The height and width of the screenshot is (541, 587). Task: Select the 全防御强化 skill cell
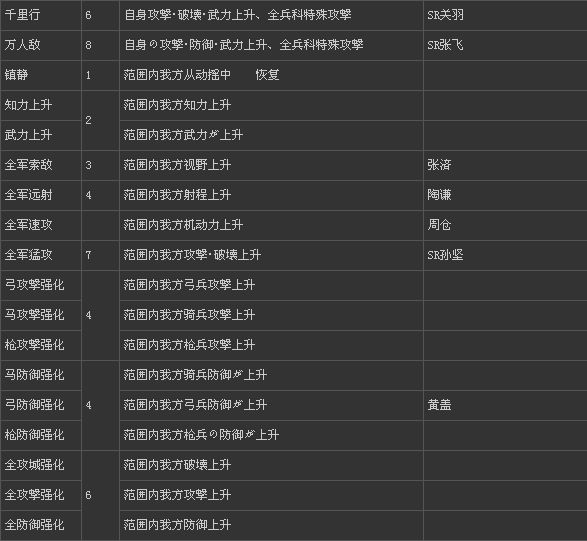41,525
